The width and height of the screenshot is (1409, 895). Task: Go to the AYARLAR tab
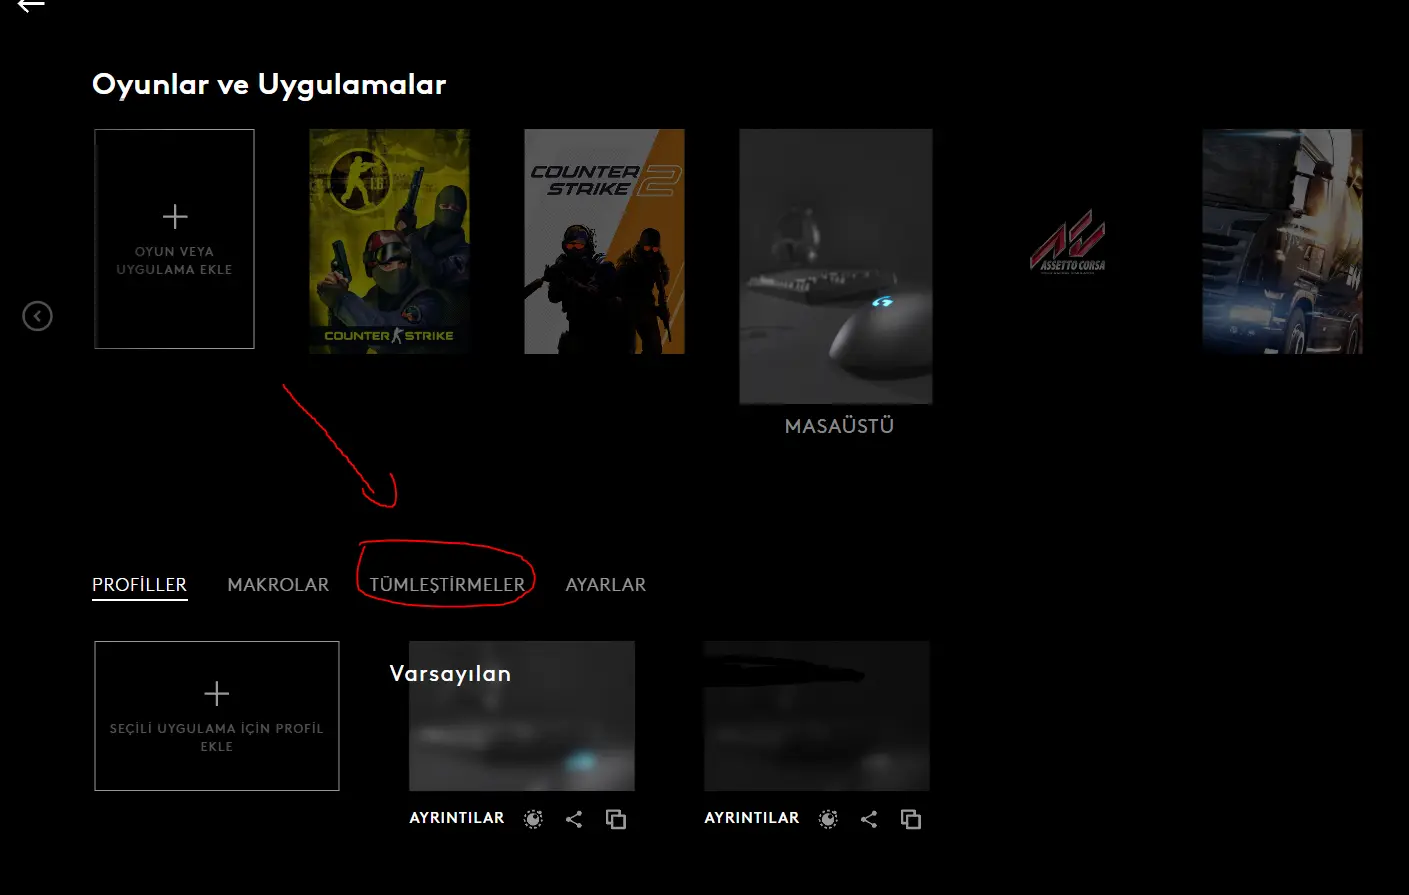(606, 585)
